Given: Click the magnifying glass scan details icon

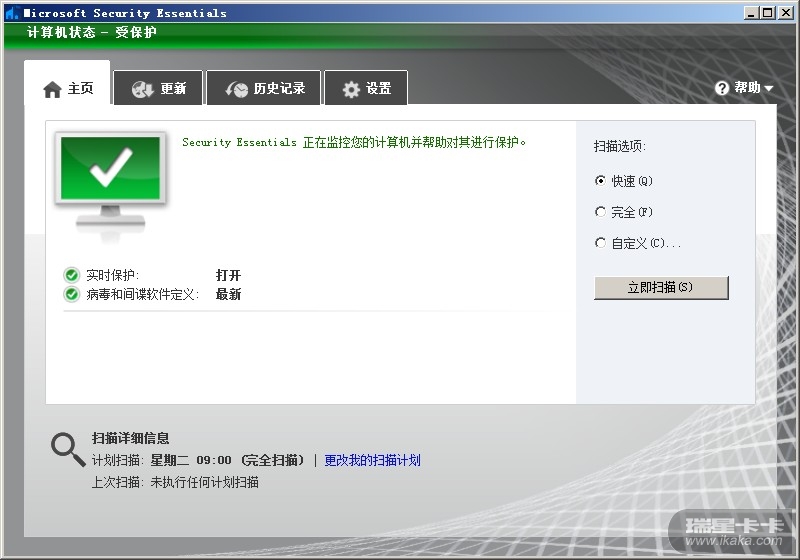Looking at the screenshot, I should tap(68, 449).
